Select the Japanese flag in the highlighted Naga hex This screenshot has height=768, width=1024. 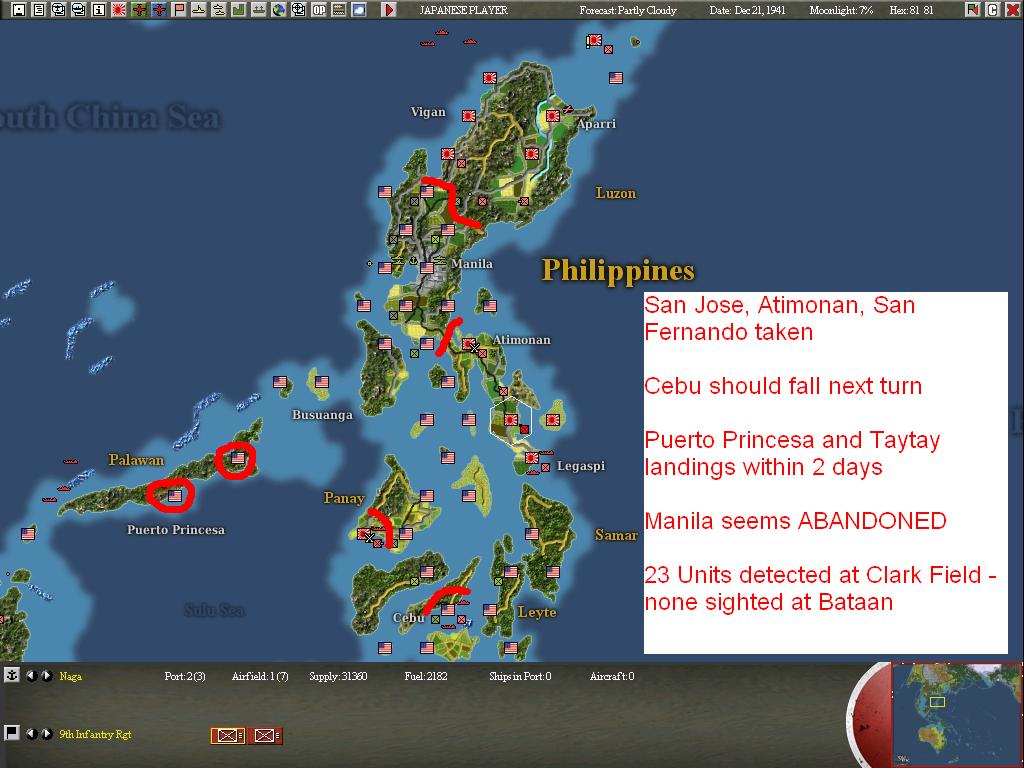[511, 420]
